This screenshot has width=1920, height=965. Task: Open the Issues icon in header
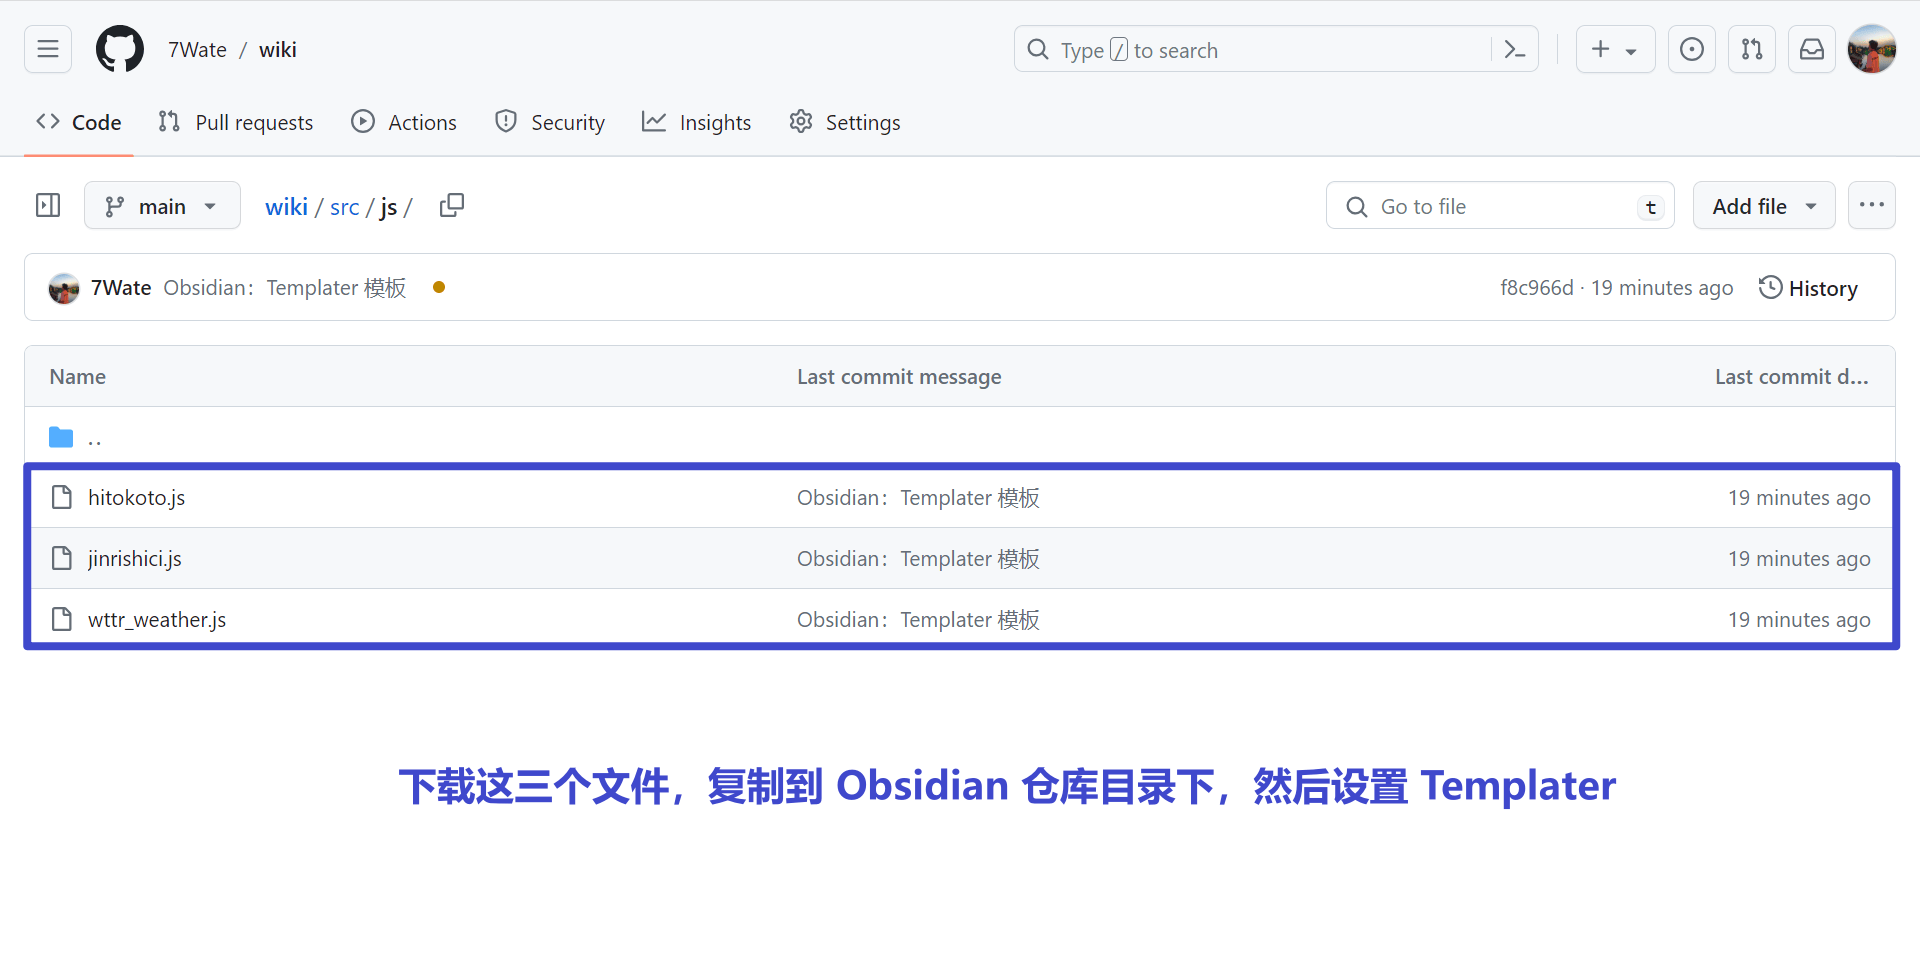tap(1691, 49)
